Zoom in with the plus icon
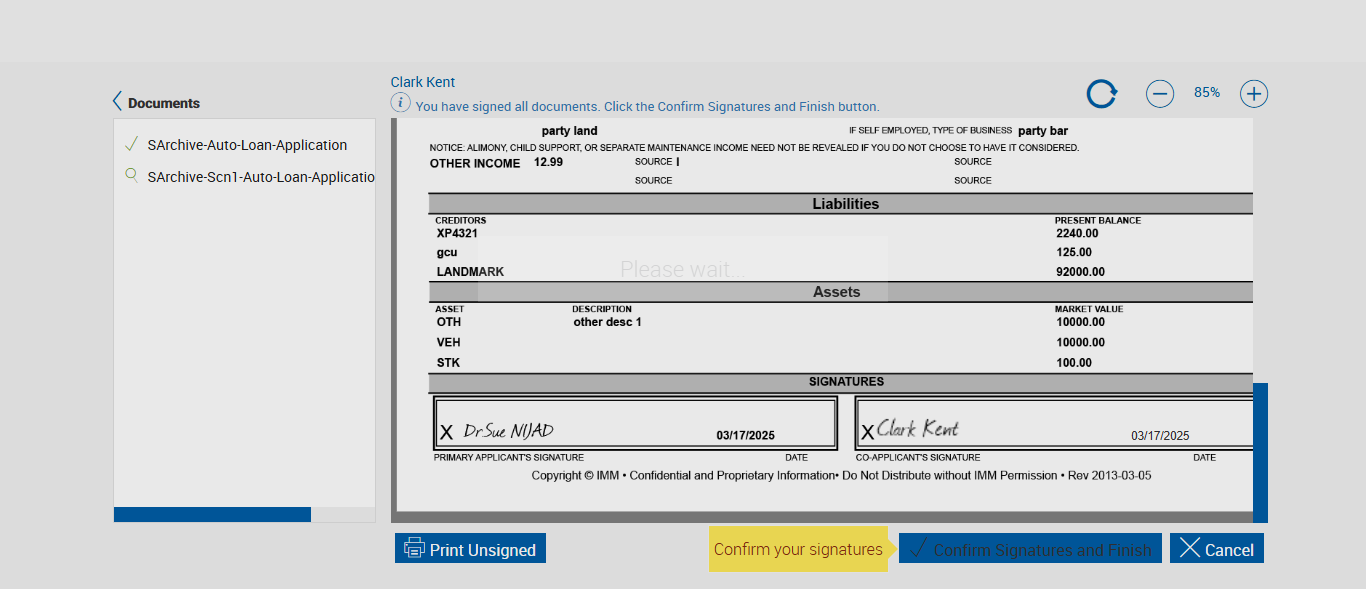Viewport: 1366px width, 589px height. 1254,94
